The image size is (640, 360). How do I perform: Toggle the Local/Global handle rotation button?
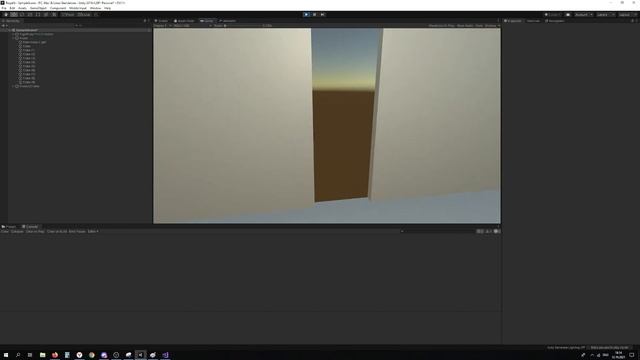[x=84, y=15]
